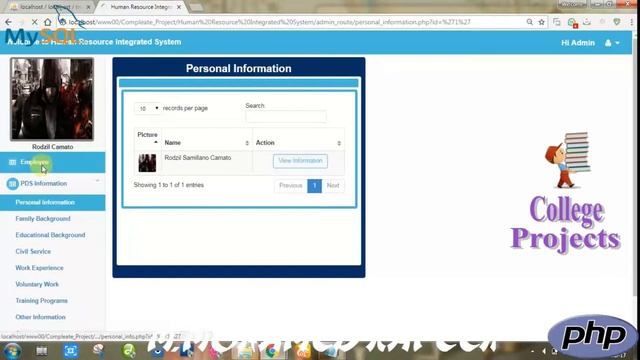Open the browser home page icon
The width and height of the screenshot is (640, 360).
(x=48, y=22)
